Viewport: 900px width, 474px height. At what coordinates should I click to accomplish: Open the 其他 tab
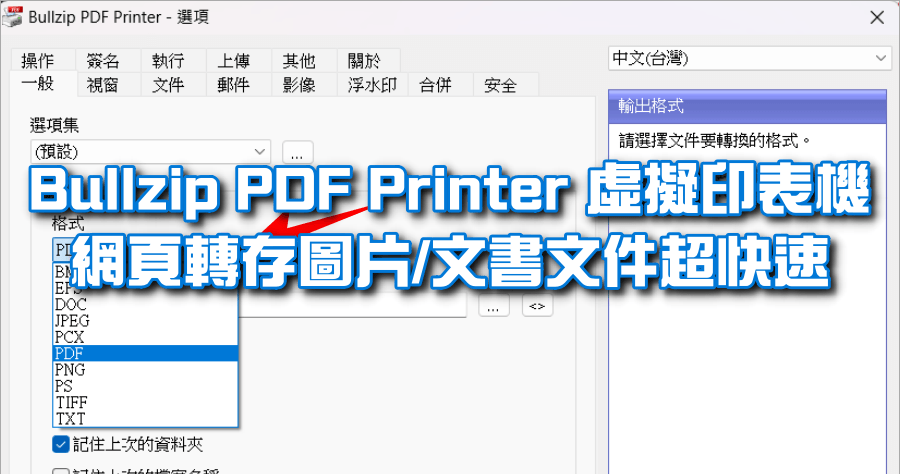304,60
